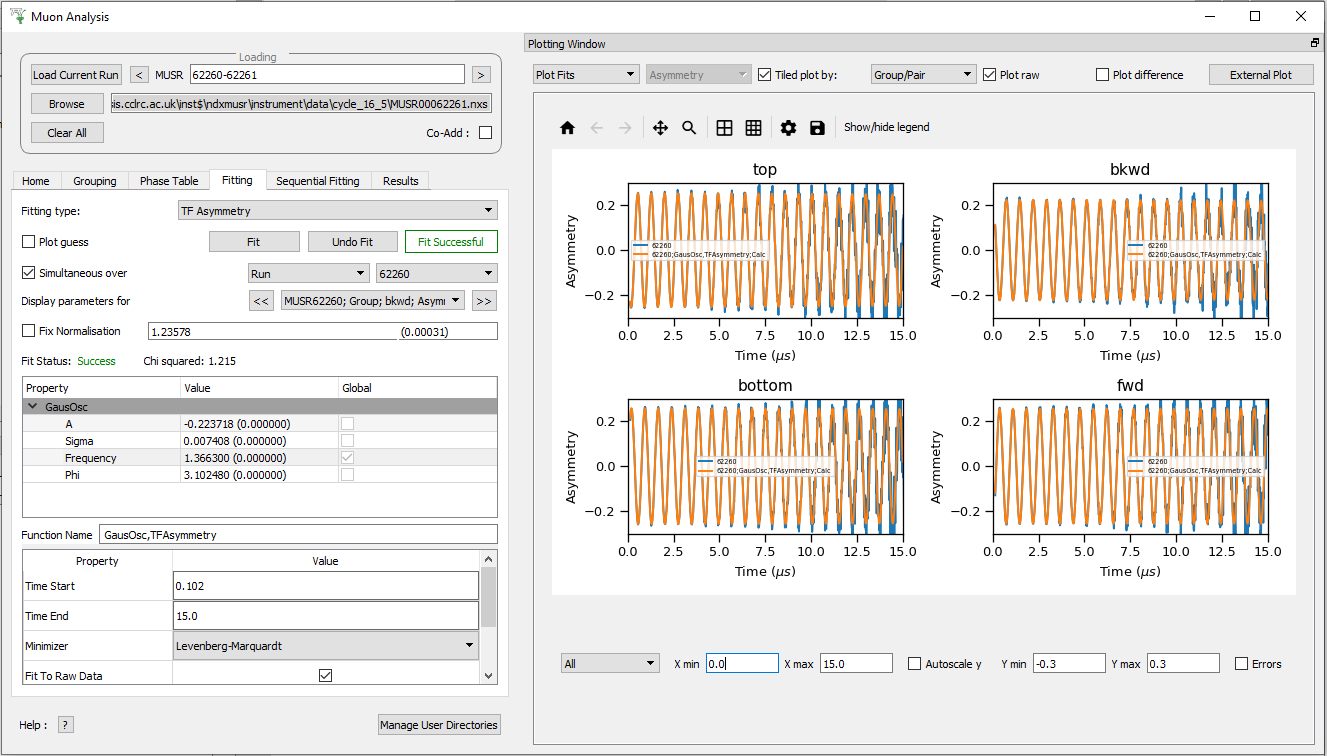
Task: Click the Home icon in plot toolbar
Action: pyautogui.click(x=567, y=128)
